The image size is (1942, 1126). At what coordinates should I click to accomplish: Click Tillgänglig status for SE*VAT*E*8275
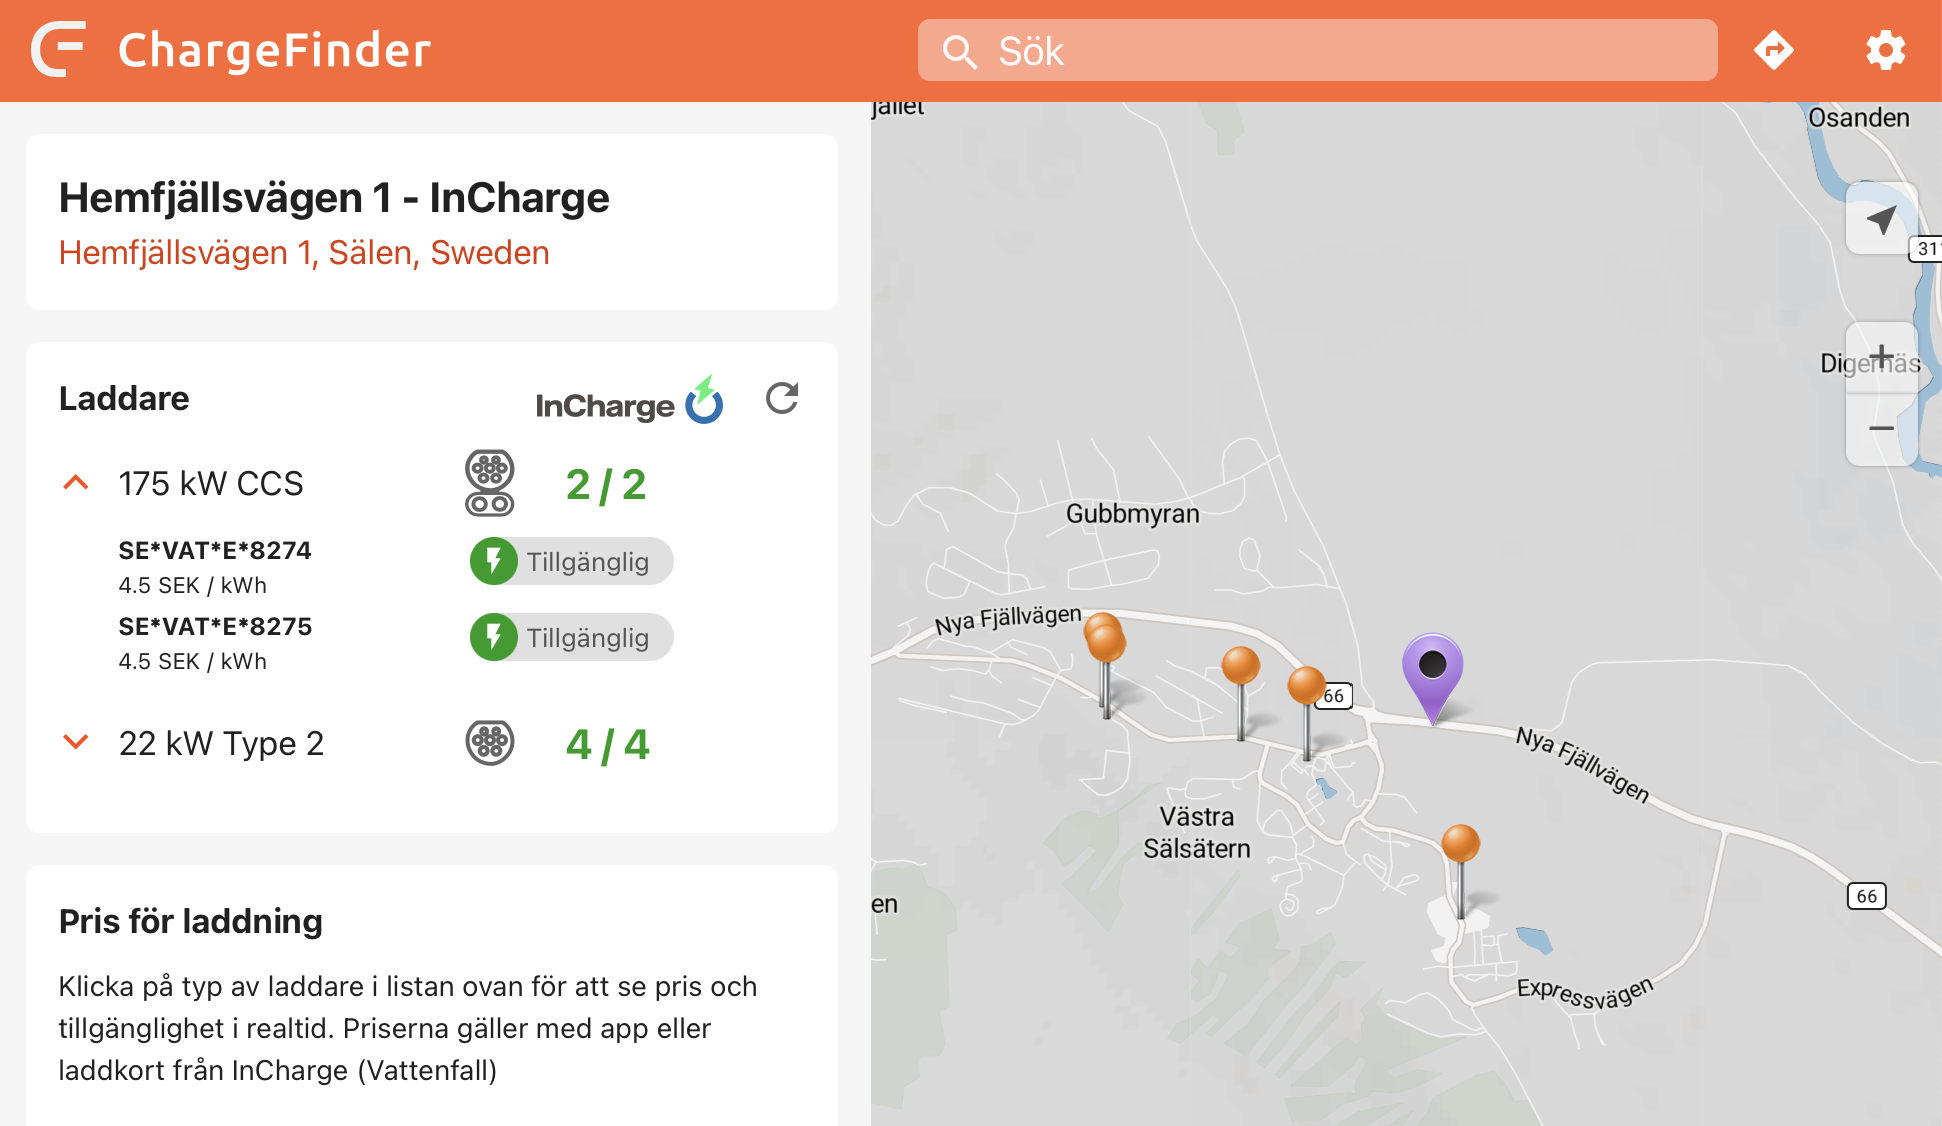(571, 638)
